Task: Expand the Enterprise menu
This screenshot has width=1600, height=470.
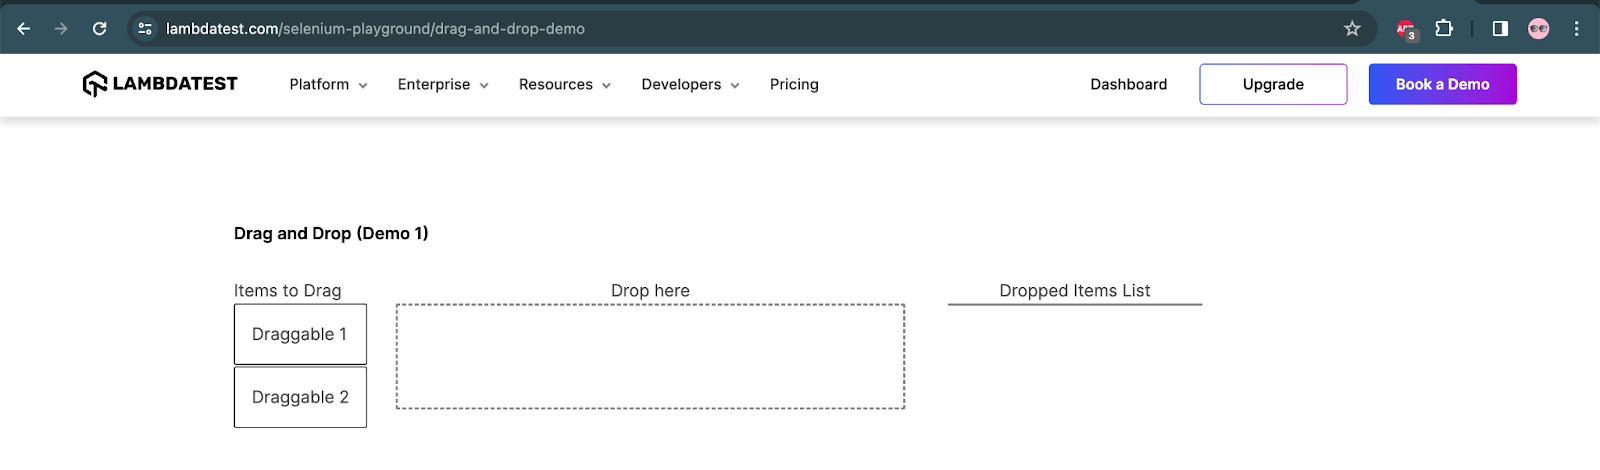Action: (443, 85)
